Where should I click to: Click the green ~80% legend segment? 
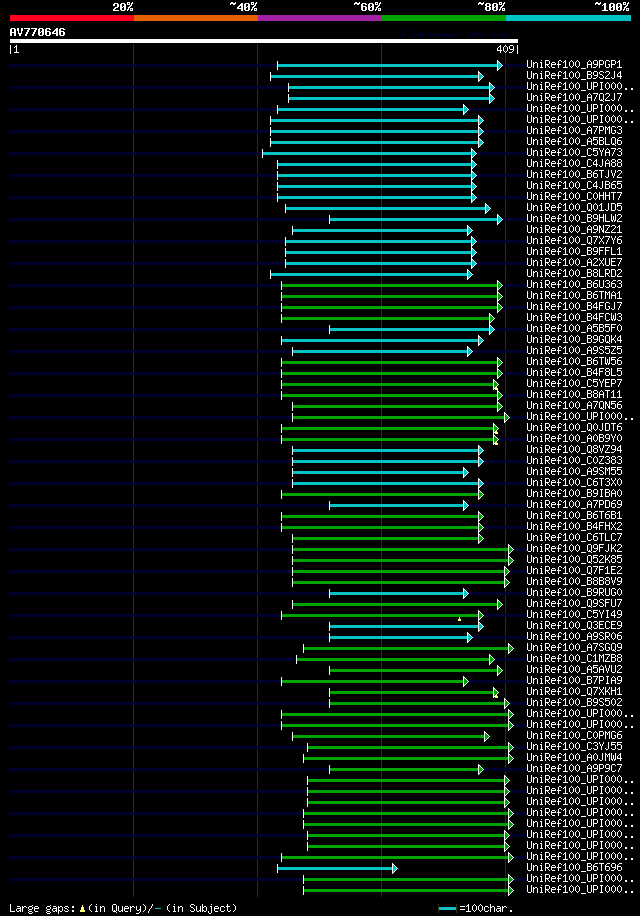(444, 18)
